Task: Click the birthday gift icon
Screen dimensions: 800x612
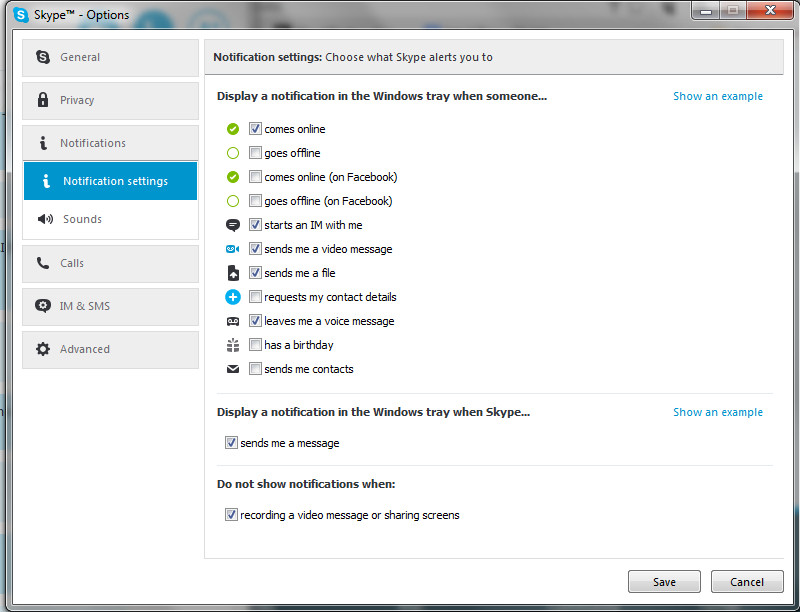Action: coord(233,345)
